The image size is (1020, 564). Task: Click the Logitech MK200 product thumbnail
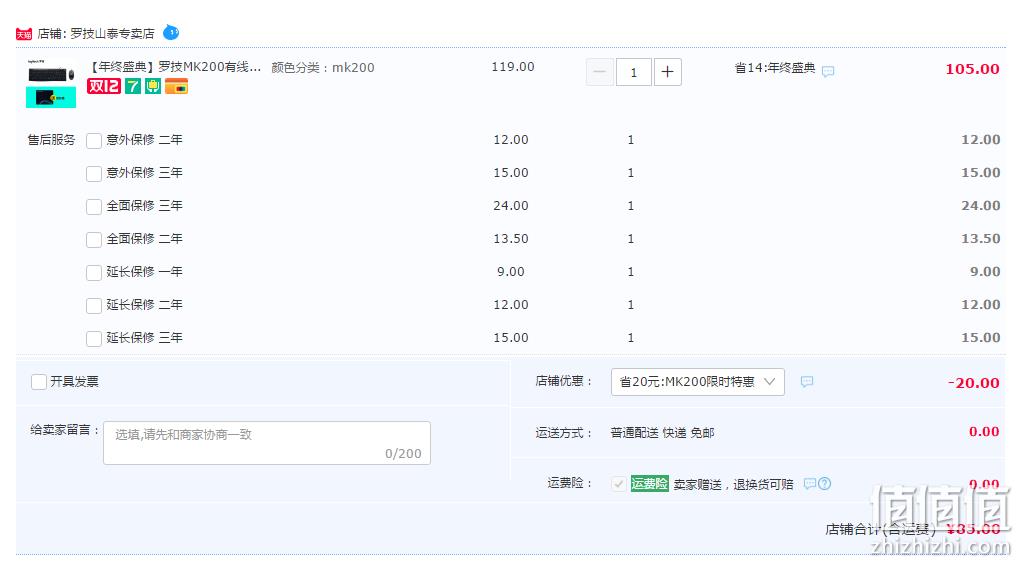tap(51, 83)
